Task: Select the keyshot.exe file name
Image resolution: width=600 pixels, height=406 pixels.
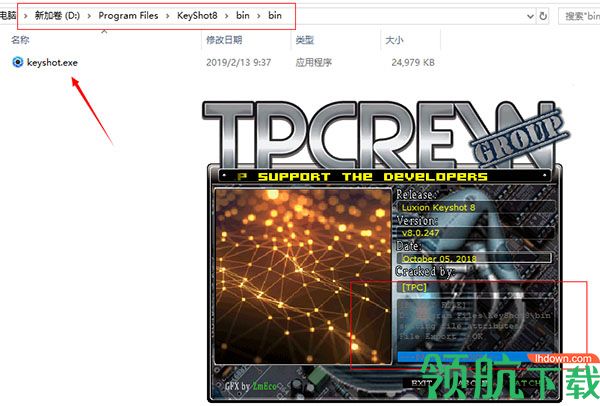Action: 52,62
